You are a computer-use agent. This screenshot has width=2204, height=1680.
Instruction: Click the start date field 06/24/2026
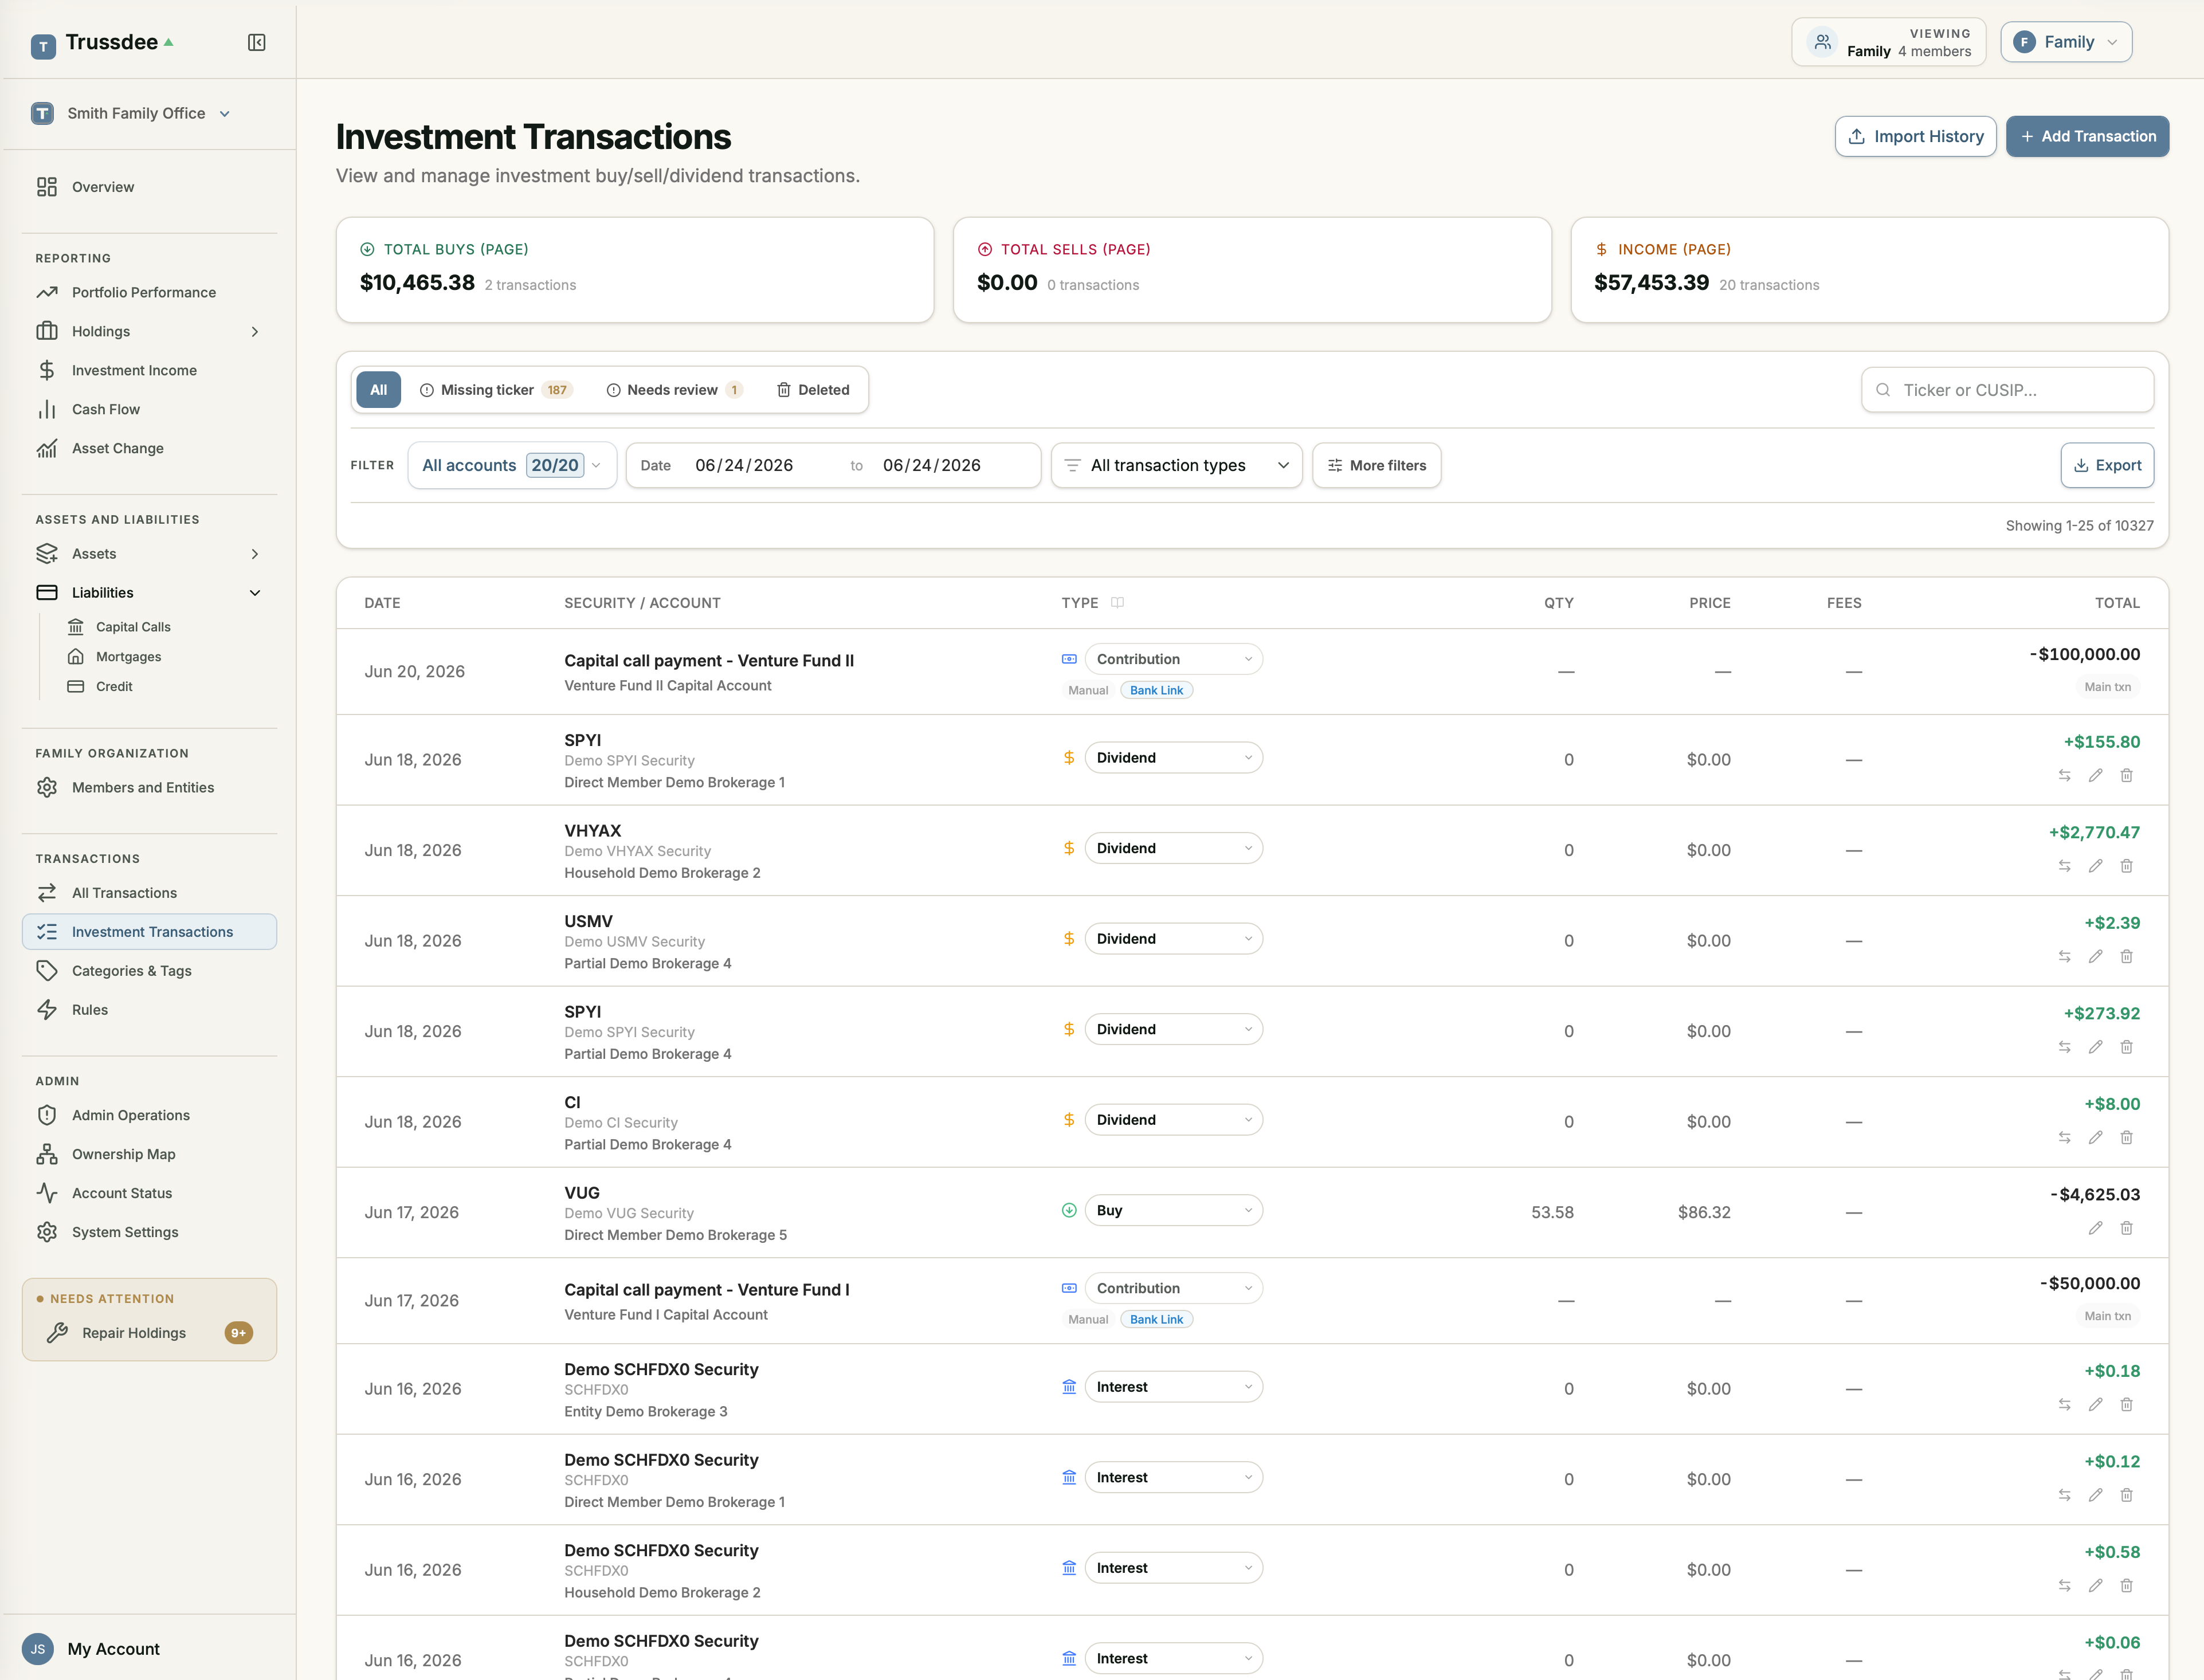tap(744, 465)
